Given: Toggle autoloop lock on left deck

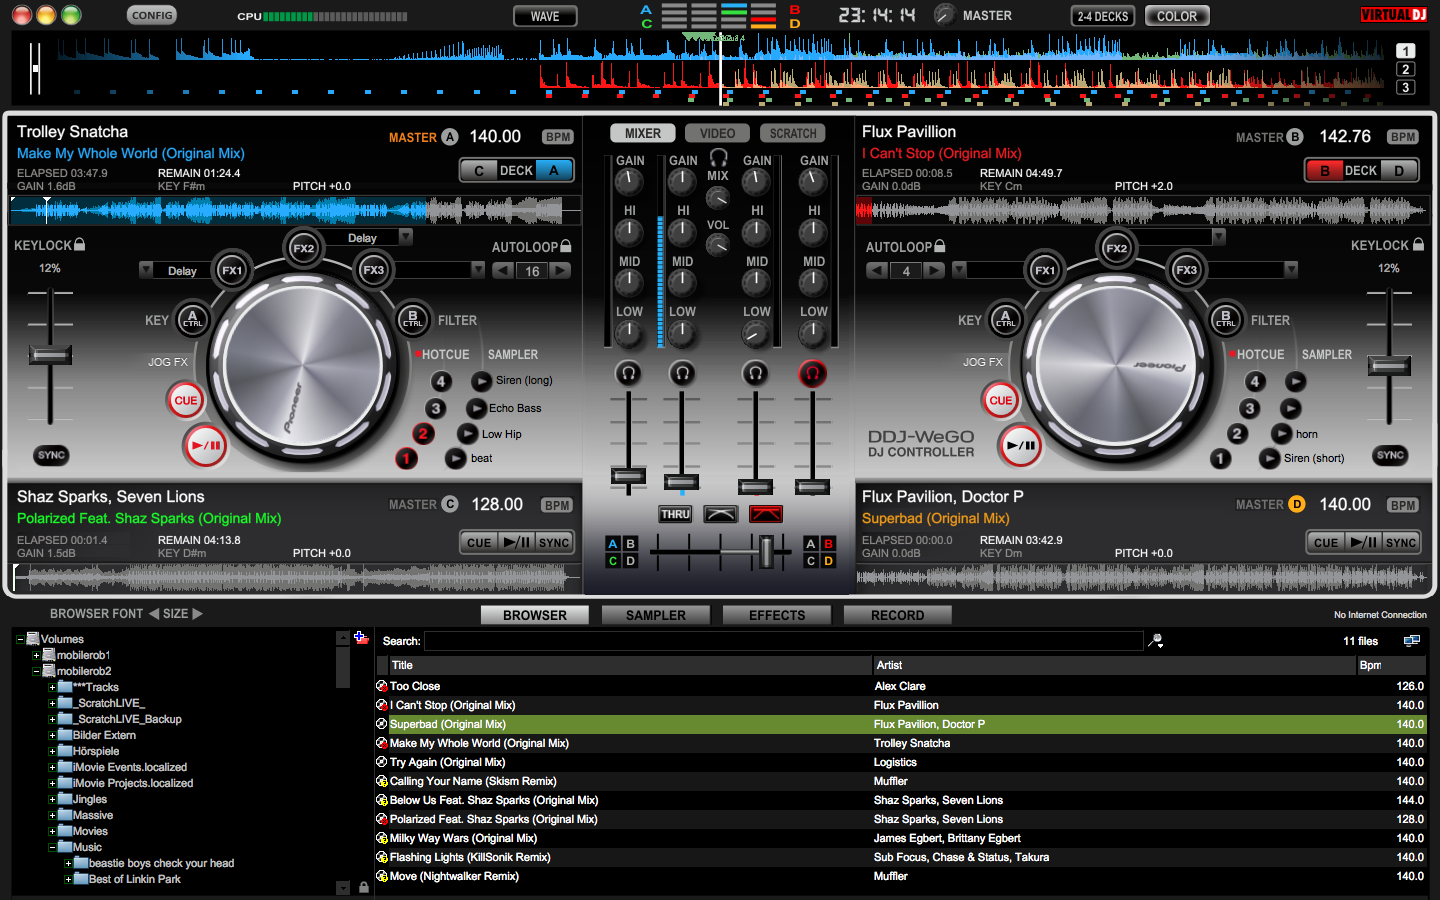Looking at the screenshot, I should (x=566, y=246).
